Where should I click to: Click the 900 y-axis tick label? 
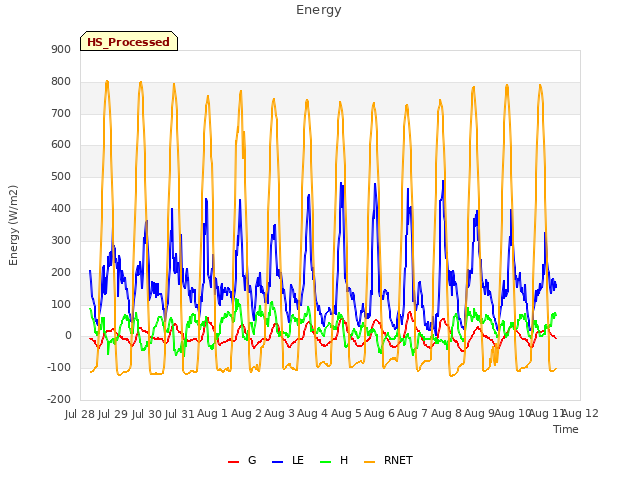61,49
